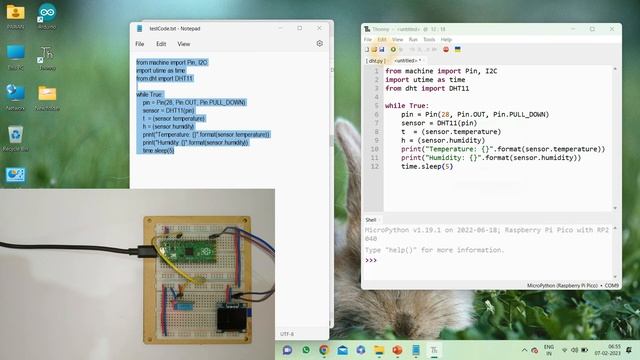Screen dimensions: 640x360
Task: Click the UTF-8 encoding in Notepad status bar
Action: click(287, 334)
